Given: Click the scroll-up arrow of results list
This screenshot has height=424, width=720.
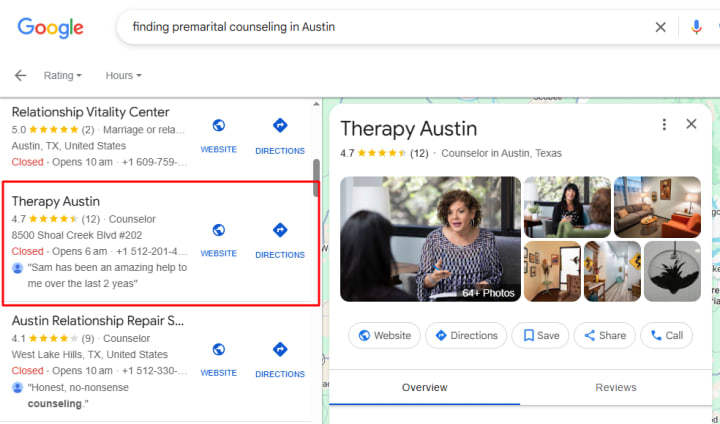Looking at the screenshot, I should [x=316, y=104].
